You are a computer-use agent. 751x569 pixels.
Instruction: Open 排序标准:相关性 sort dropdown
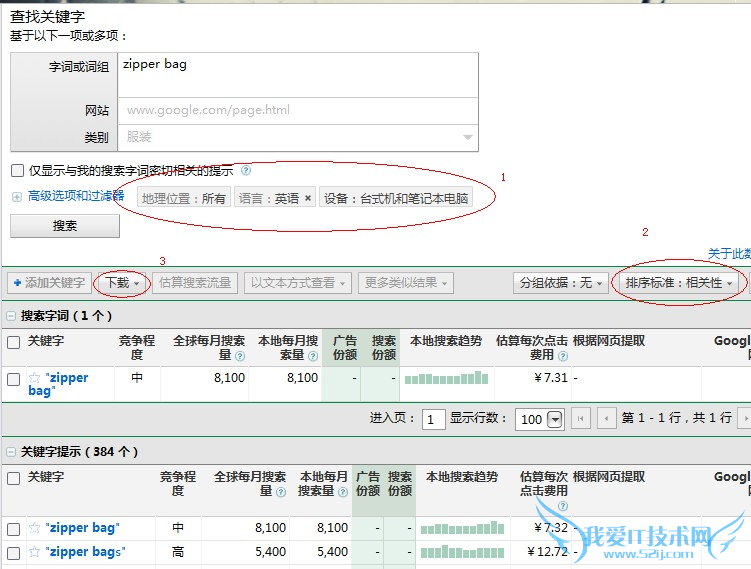(679, 283)
